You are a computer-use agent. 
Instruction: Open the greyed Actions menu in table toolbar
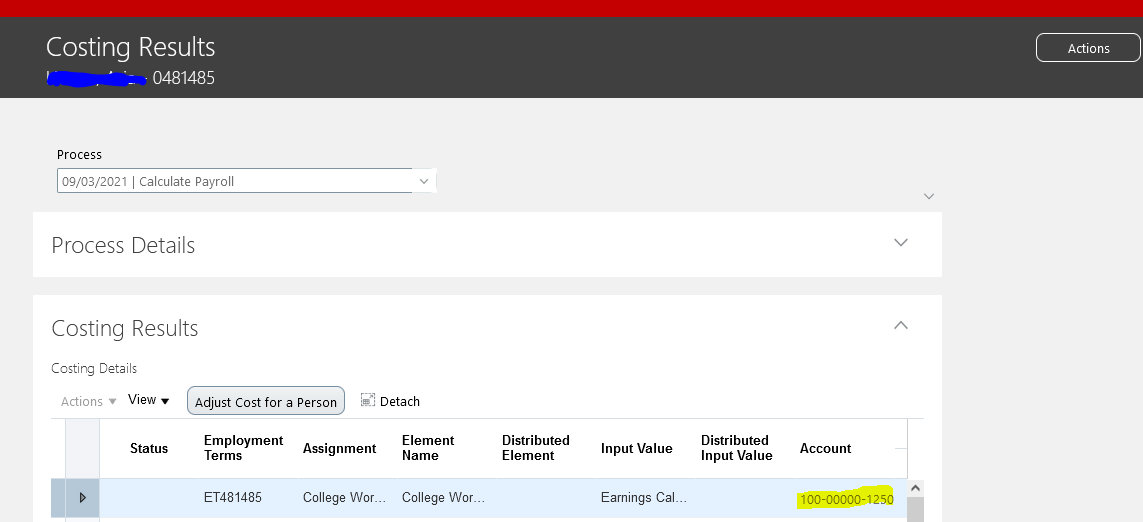coord(88,401)
